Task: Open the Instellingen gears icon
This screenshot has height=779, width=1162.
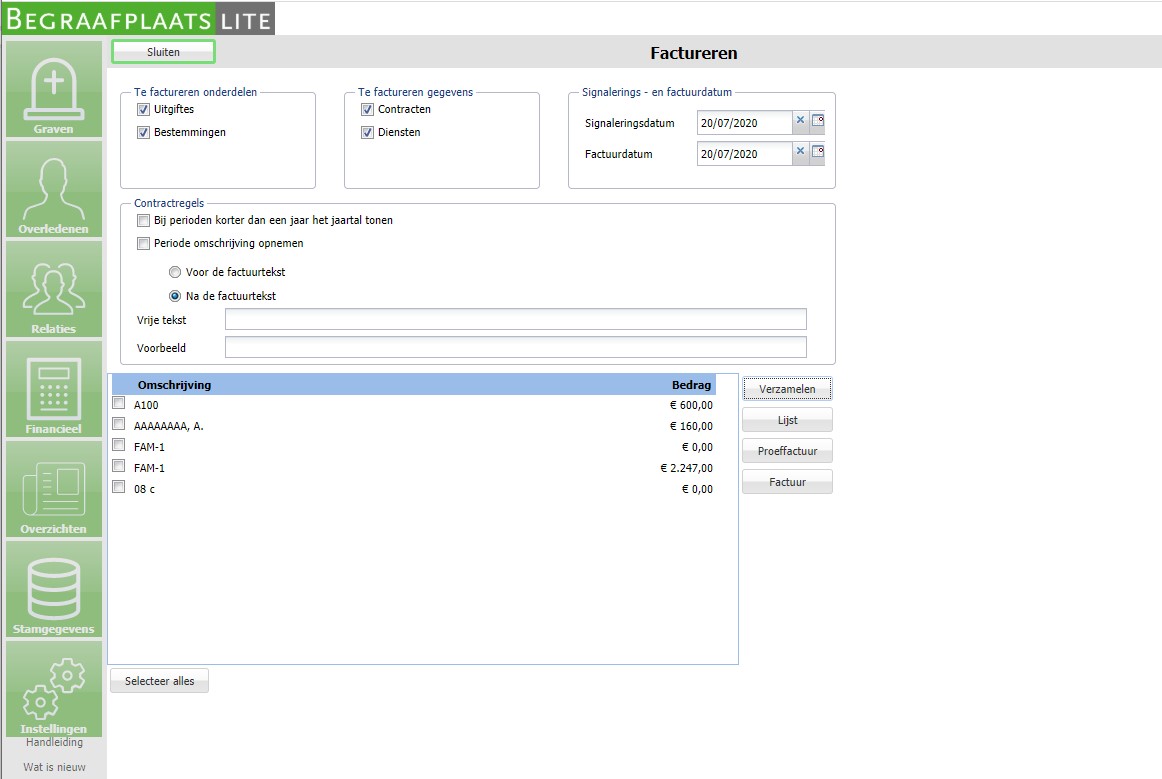Action: tap(53, 689)
